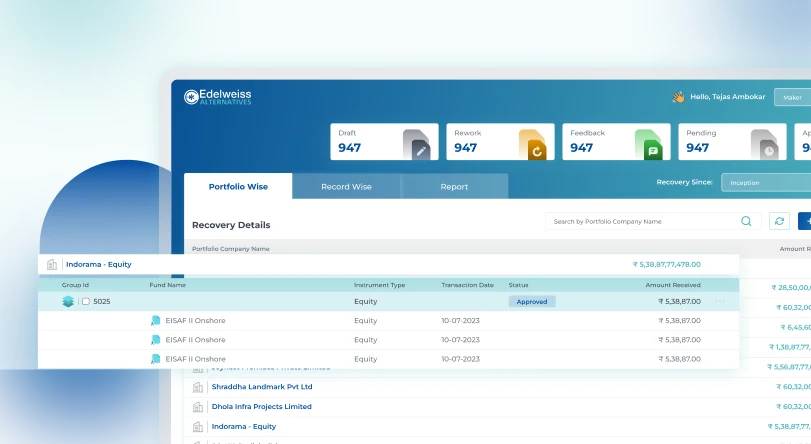The height and width of the screenshot is (444, 811).
Task: Click the refresh icon beside search box
Action: click(x=779, y=221)
